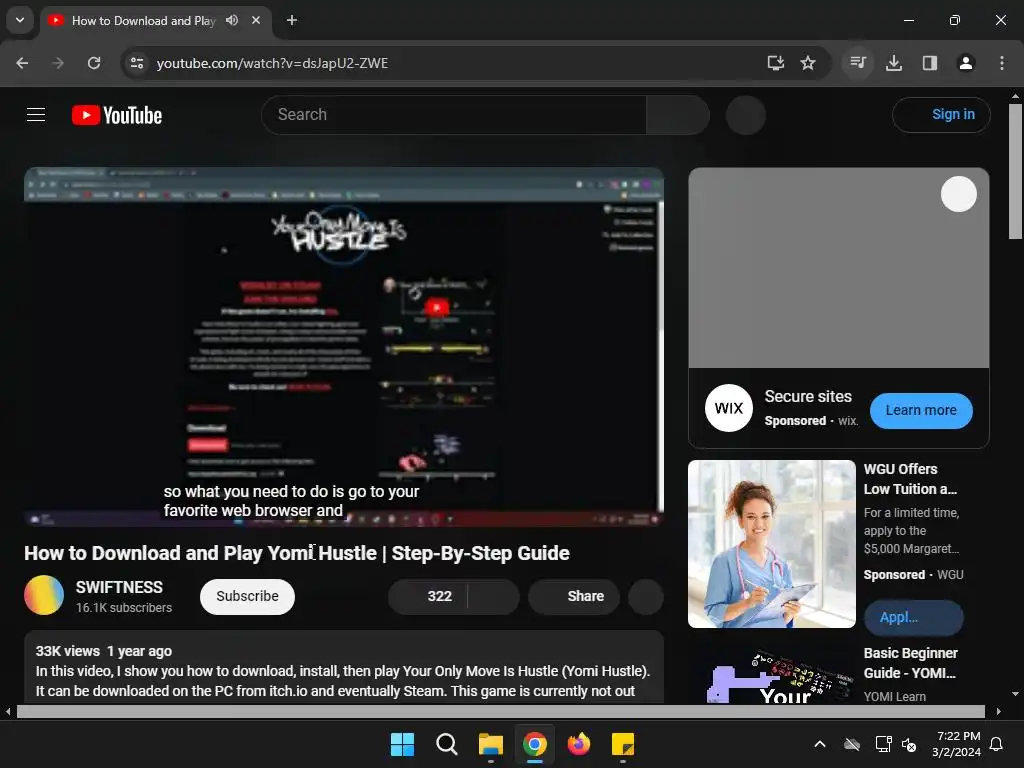
Task: Click the horizontal scrollbar
Action: tap(501, 711)
